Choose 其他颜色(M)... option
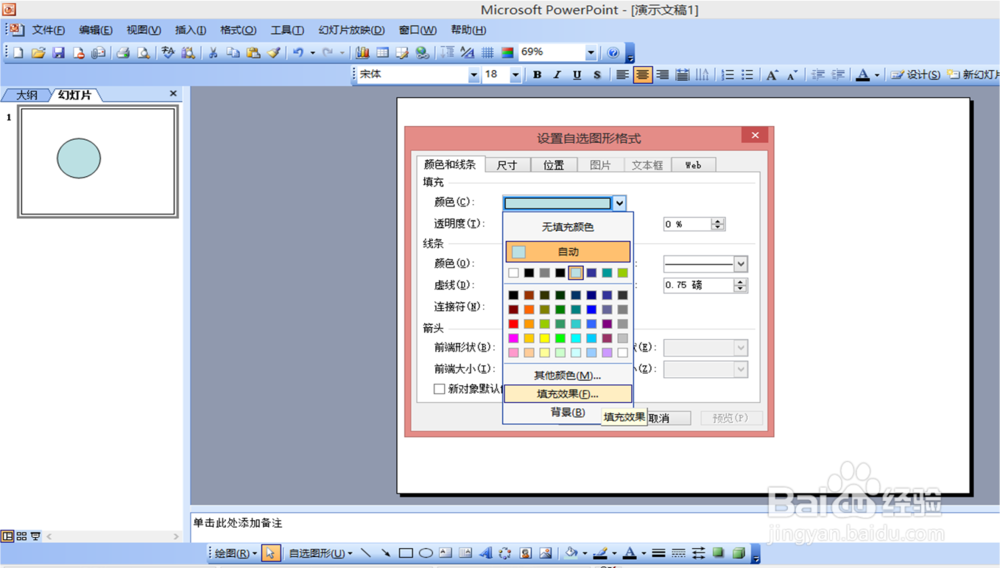 point(568,375)
